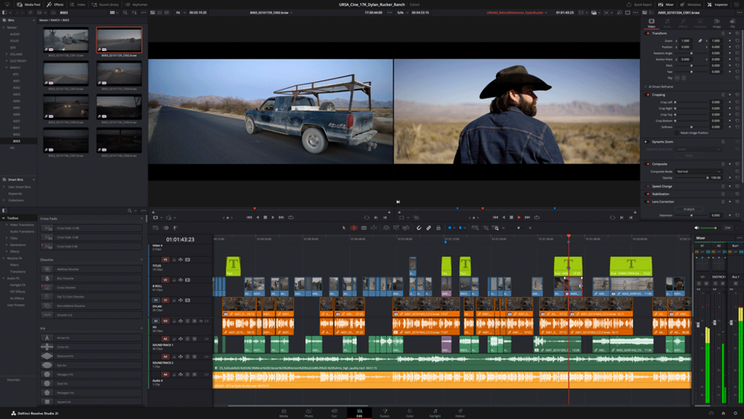Click the timeline Position Lock padlock icon
Viewport: 744px width, 419px height.
(438, 228)
